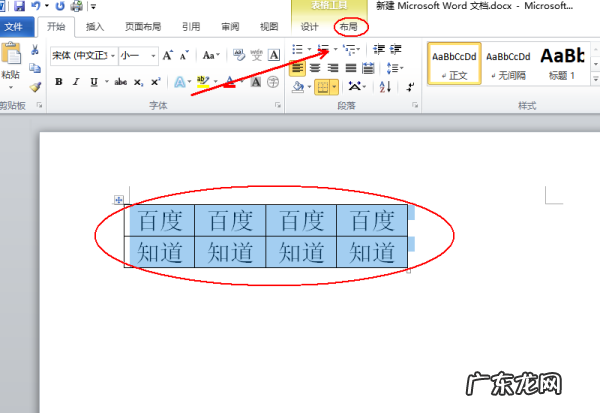Expand the underline style arrow
Viewport: 600px width, 413px height.
(107, 82)
